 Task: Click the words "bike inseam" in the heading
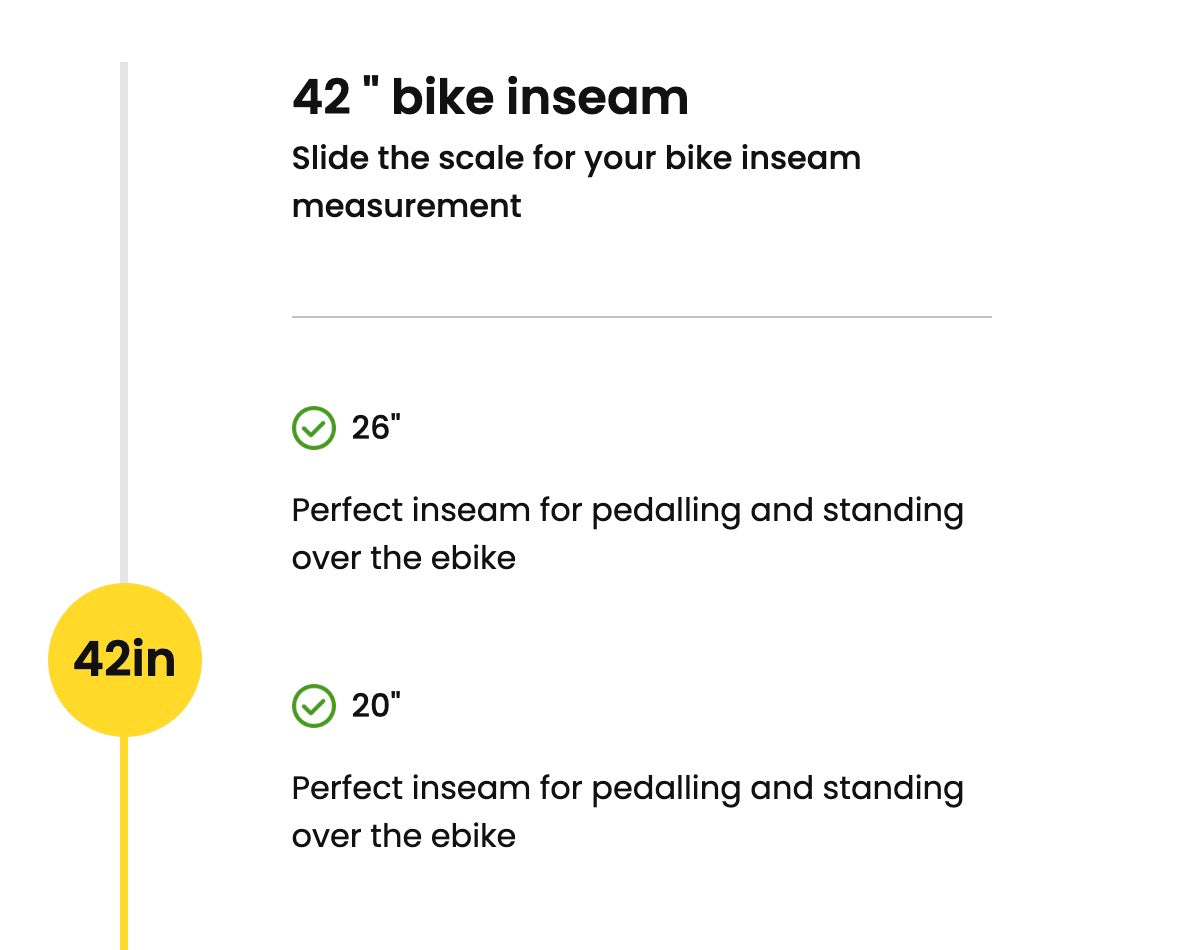pos(539,98)
